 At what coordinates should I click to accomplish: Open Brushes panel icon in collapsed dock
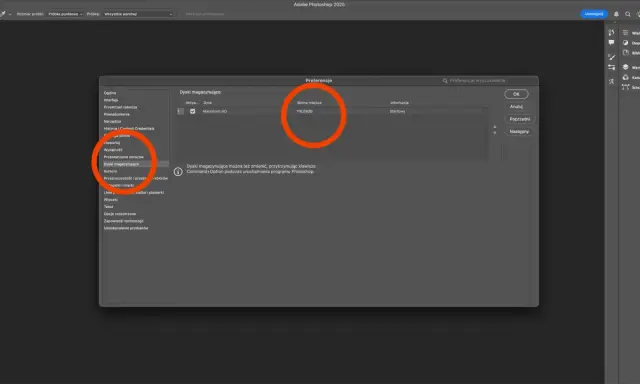click(x=611, y=57)
